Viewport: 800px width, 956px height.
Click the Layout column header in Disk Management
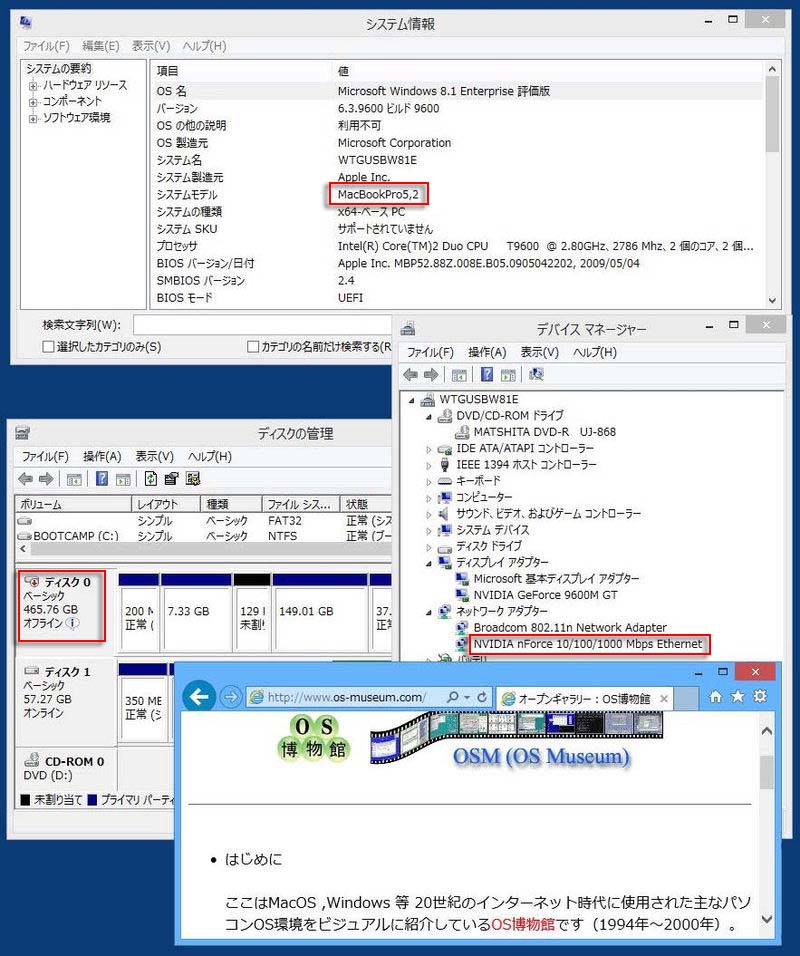[166, 504]
